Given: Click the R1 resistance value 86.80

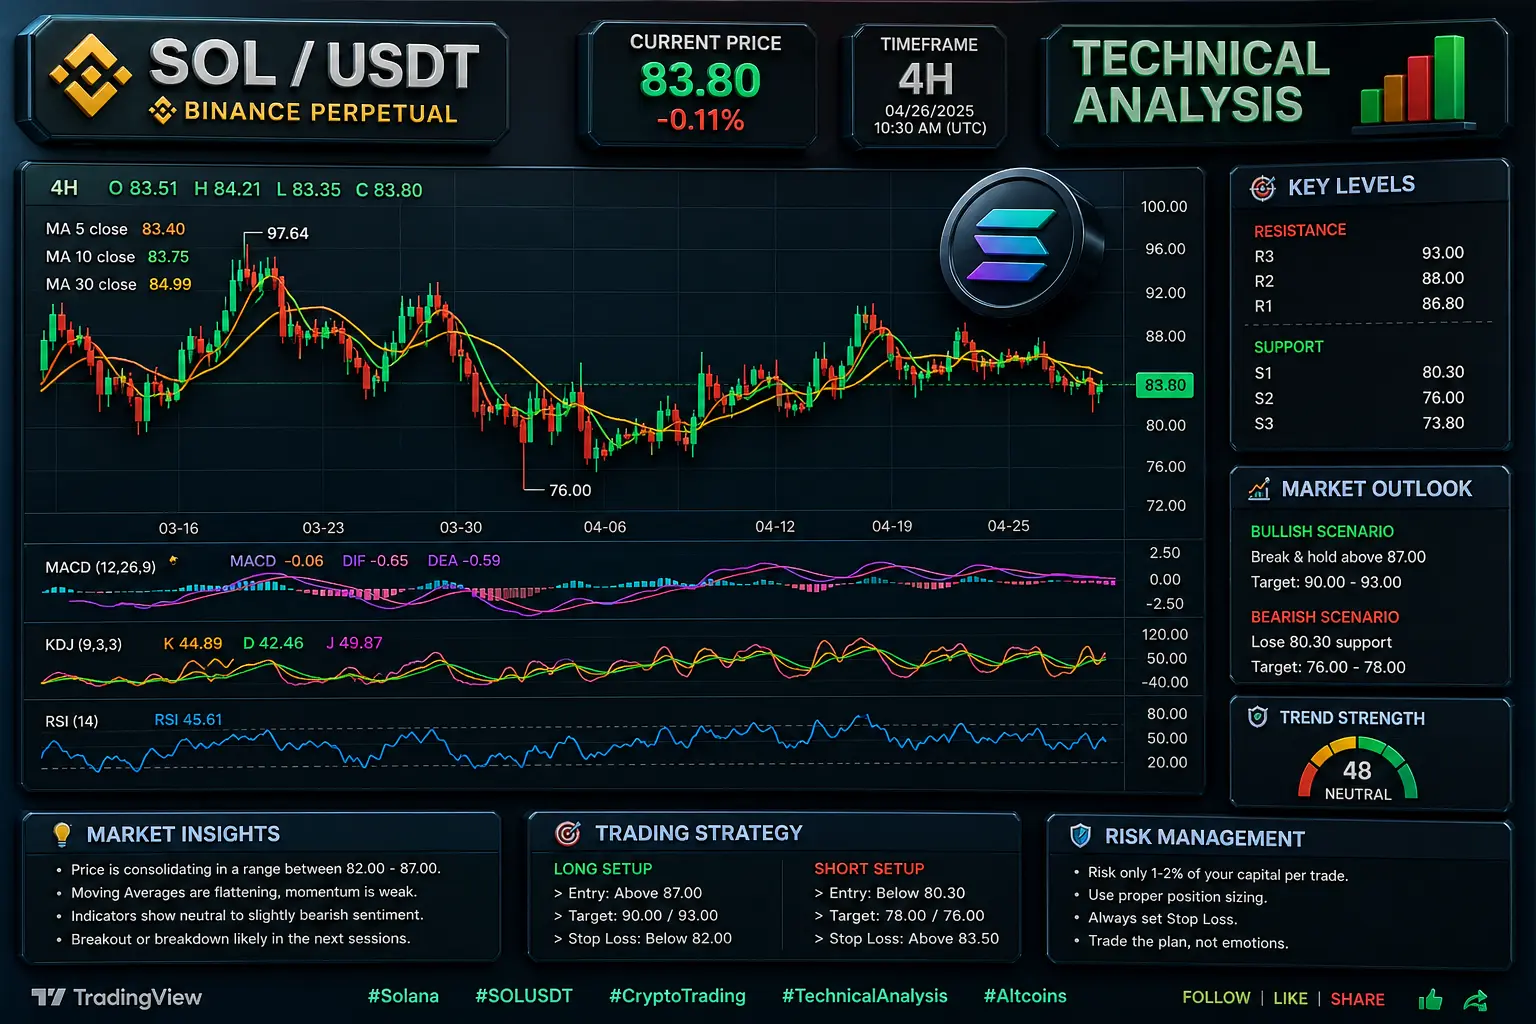Looking at the screenshot, I should point(1442,304).
